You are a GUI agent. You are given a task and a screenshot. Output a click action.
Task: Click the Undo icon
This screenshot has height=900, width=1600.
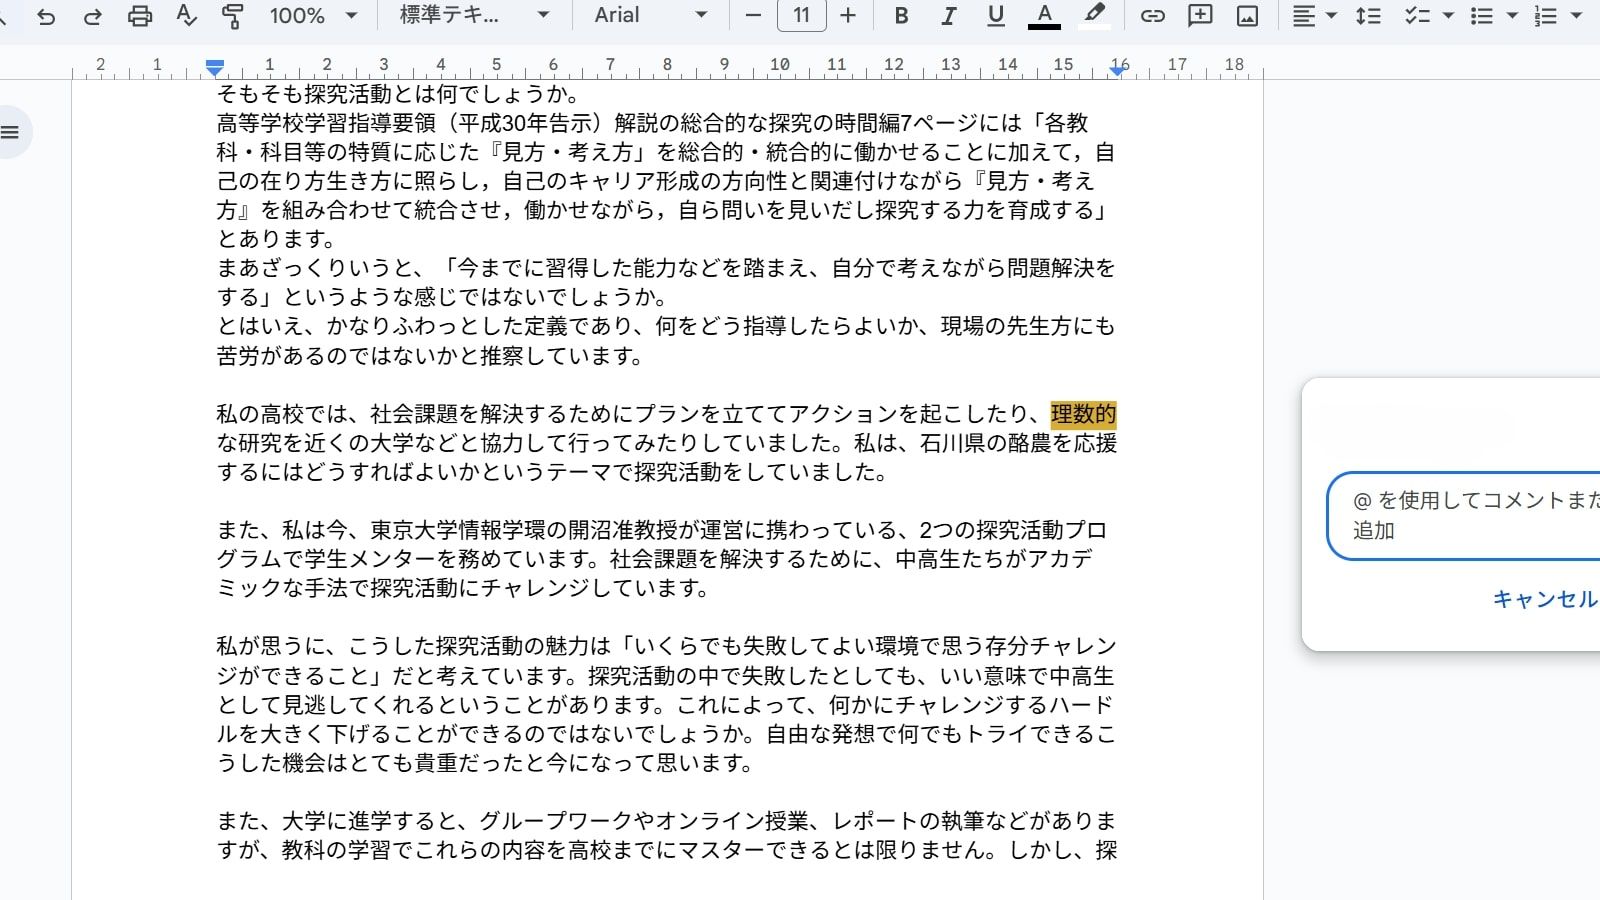pos(46,16)
